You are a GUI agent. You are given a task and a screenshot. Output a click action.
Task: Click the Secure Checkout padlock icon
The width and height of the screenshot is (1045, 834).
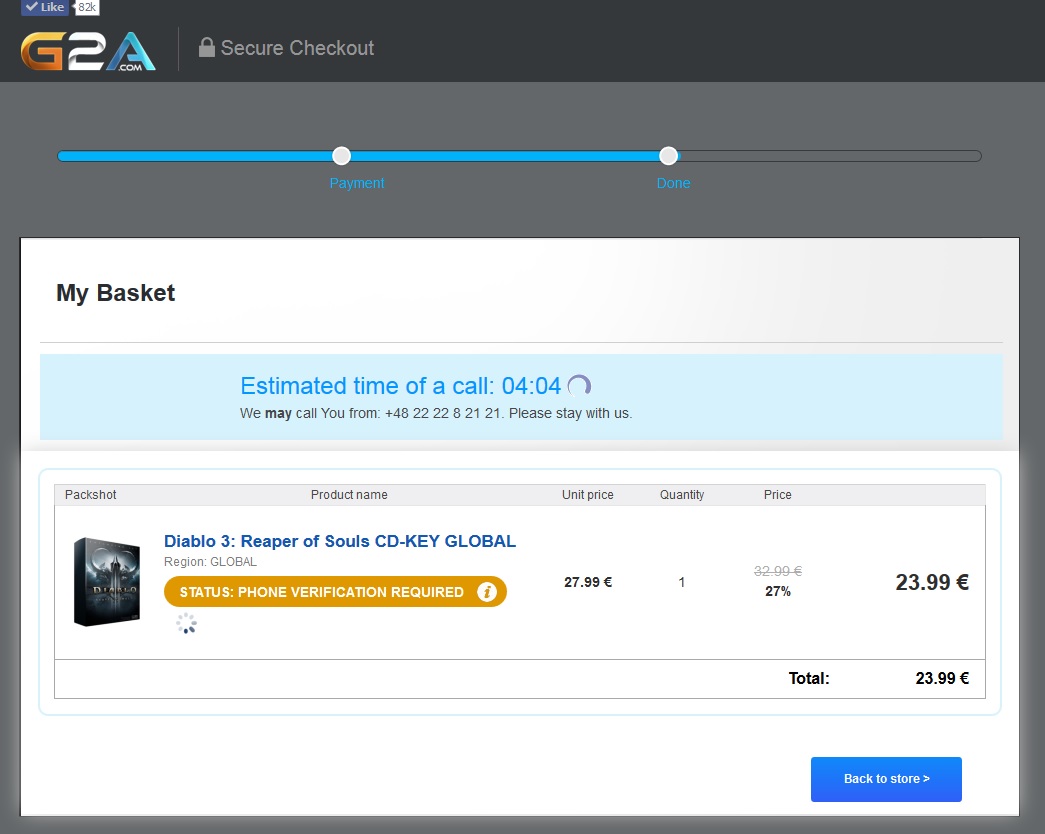(207, 47)
